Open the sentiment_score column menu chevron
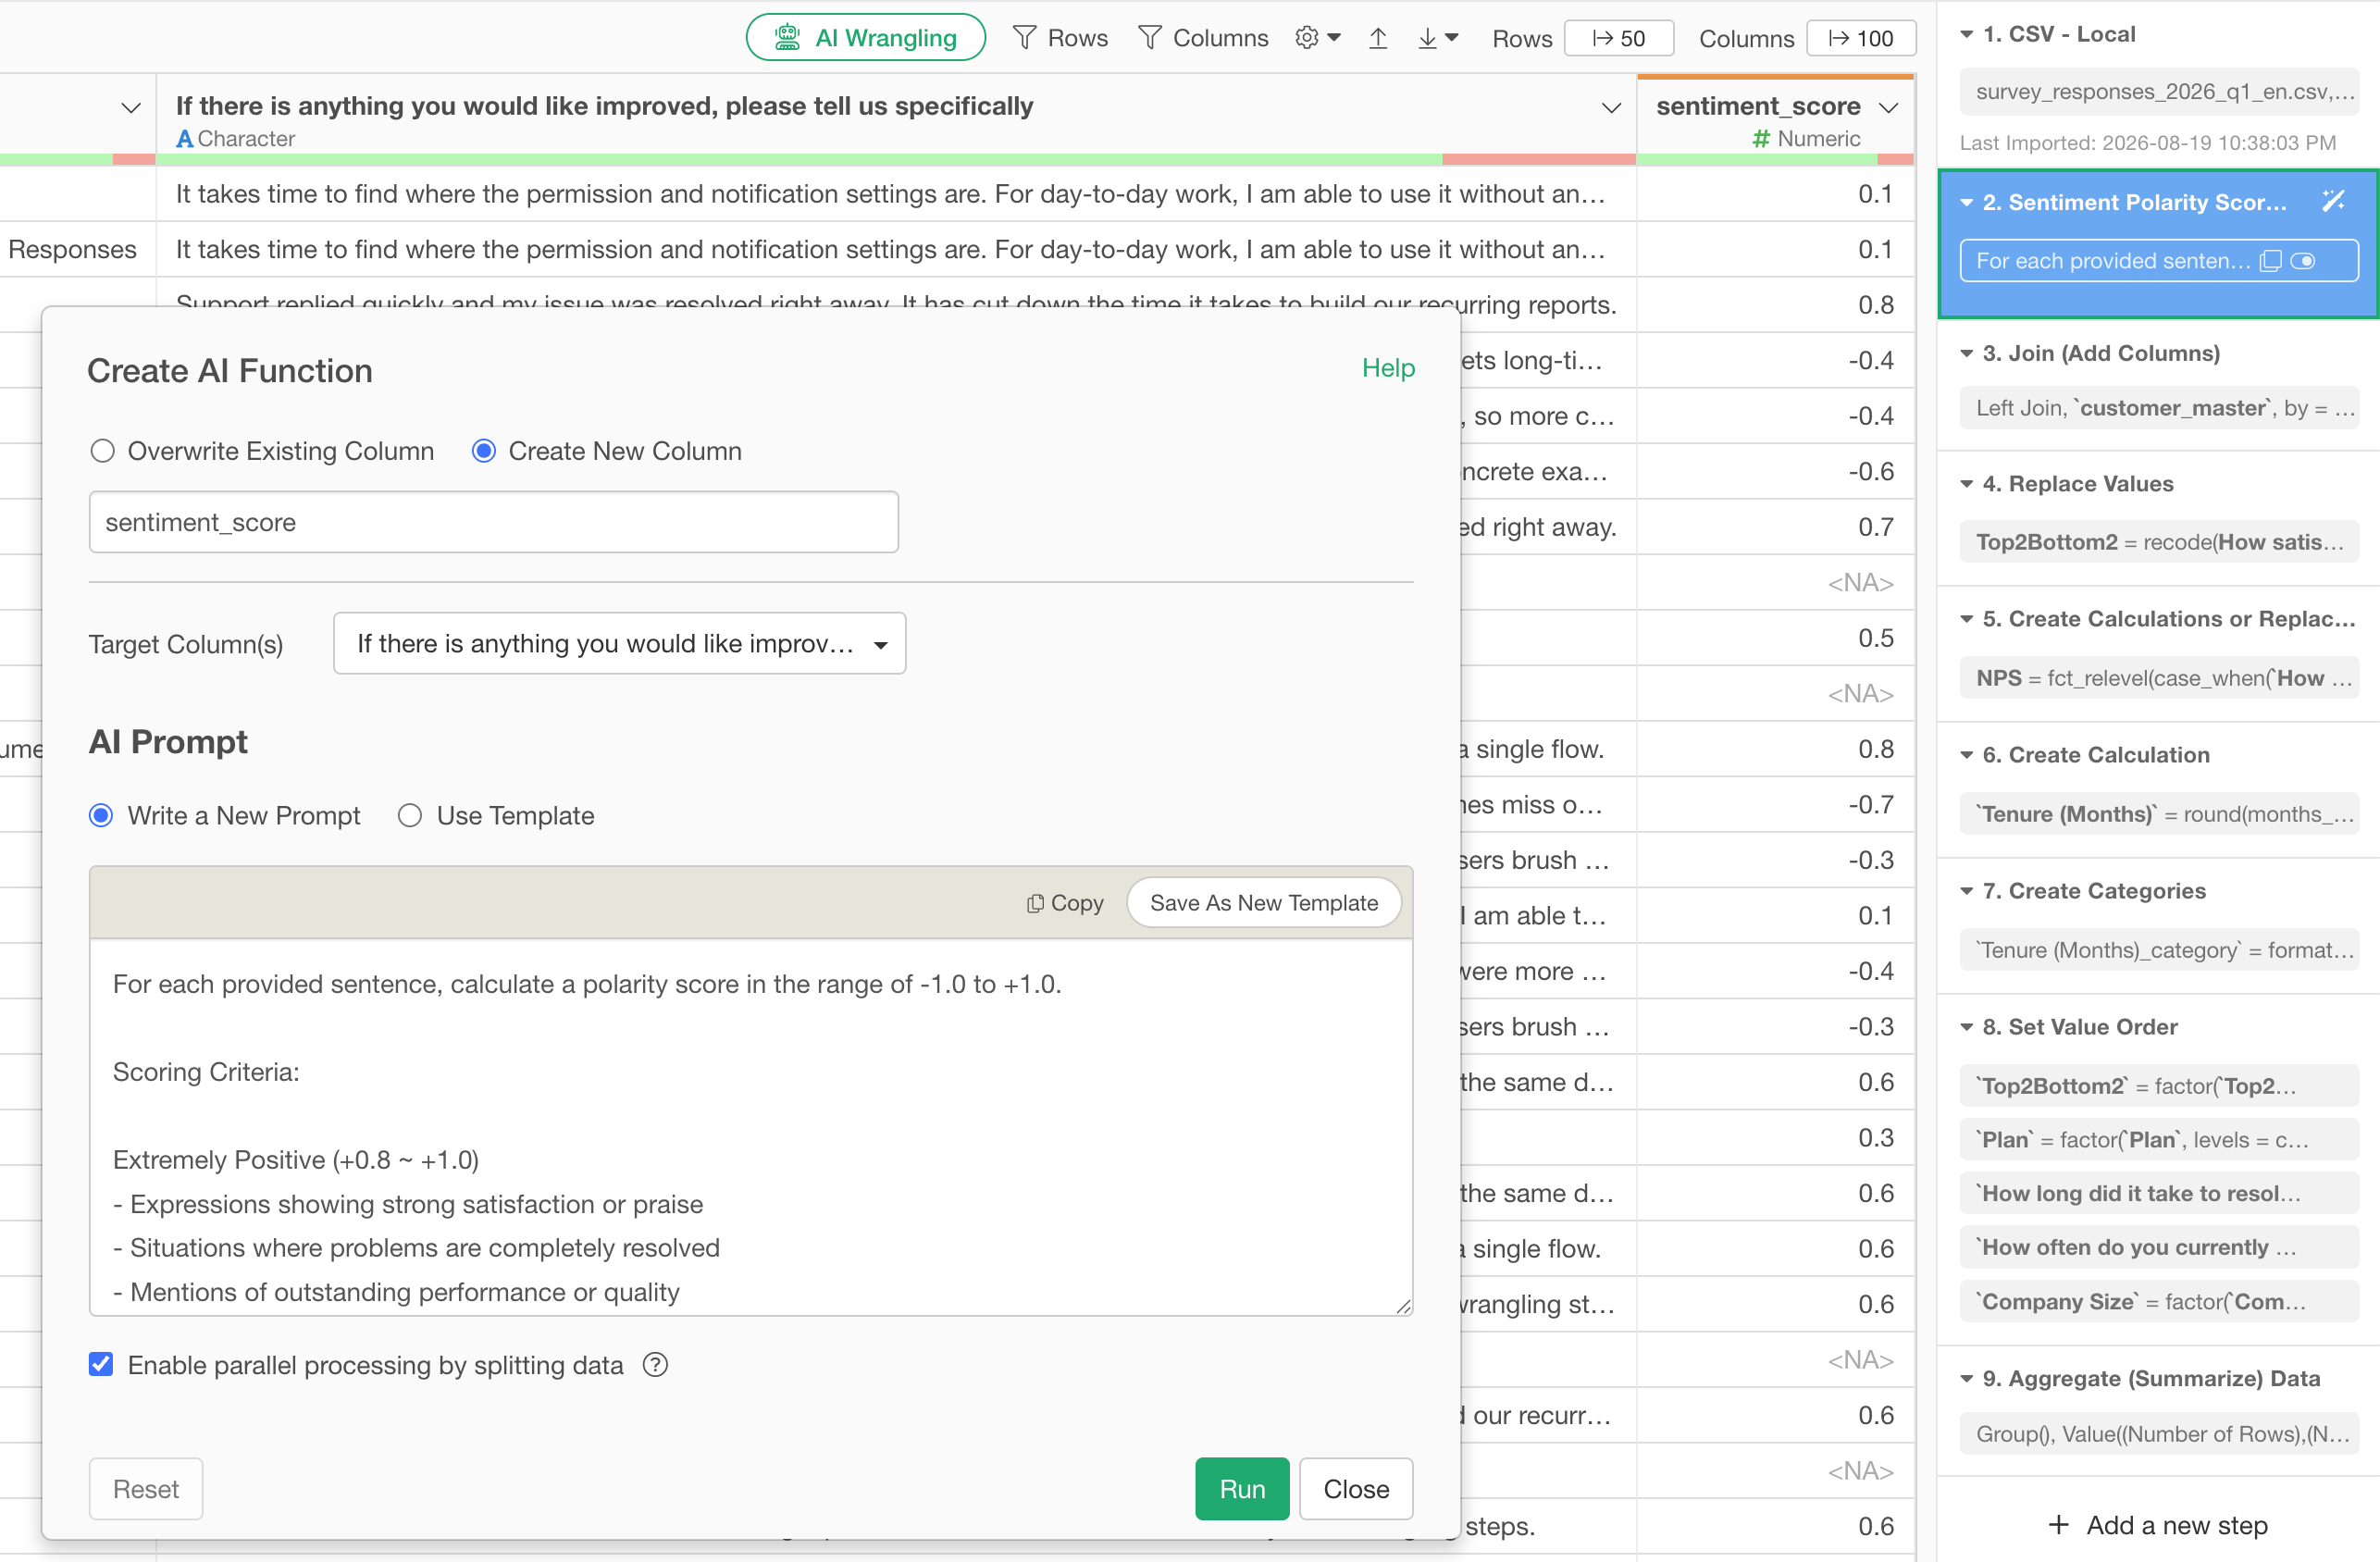 [x=1888, y=107]
